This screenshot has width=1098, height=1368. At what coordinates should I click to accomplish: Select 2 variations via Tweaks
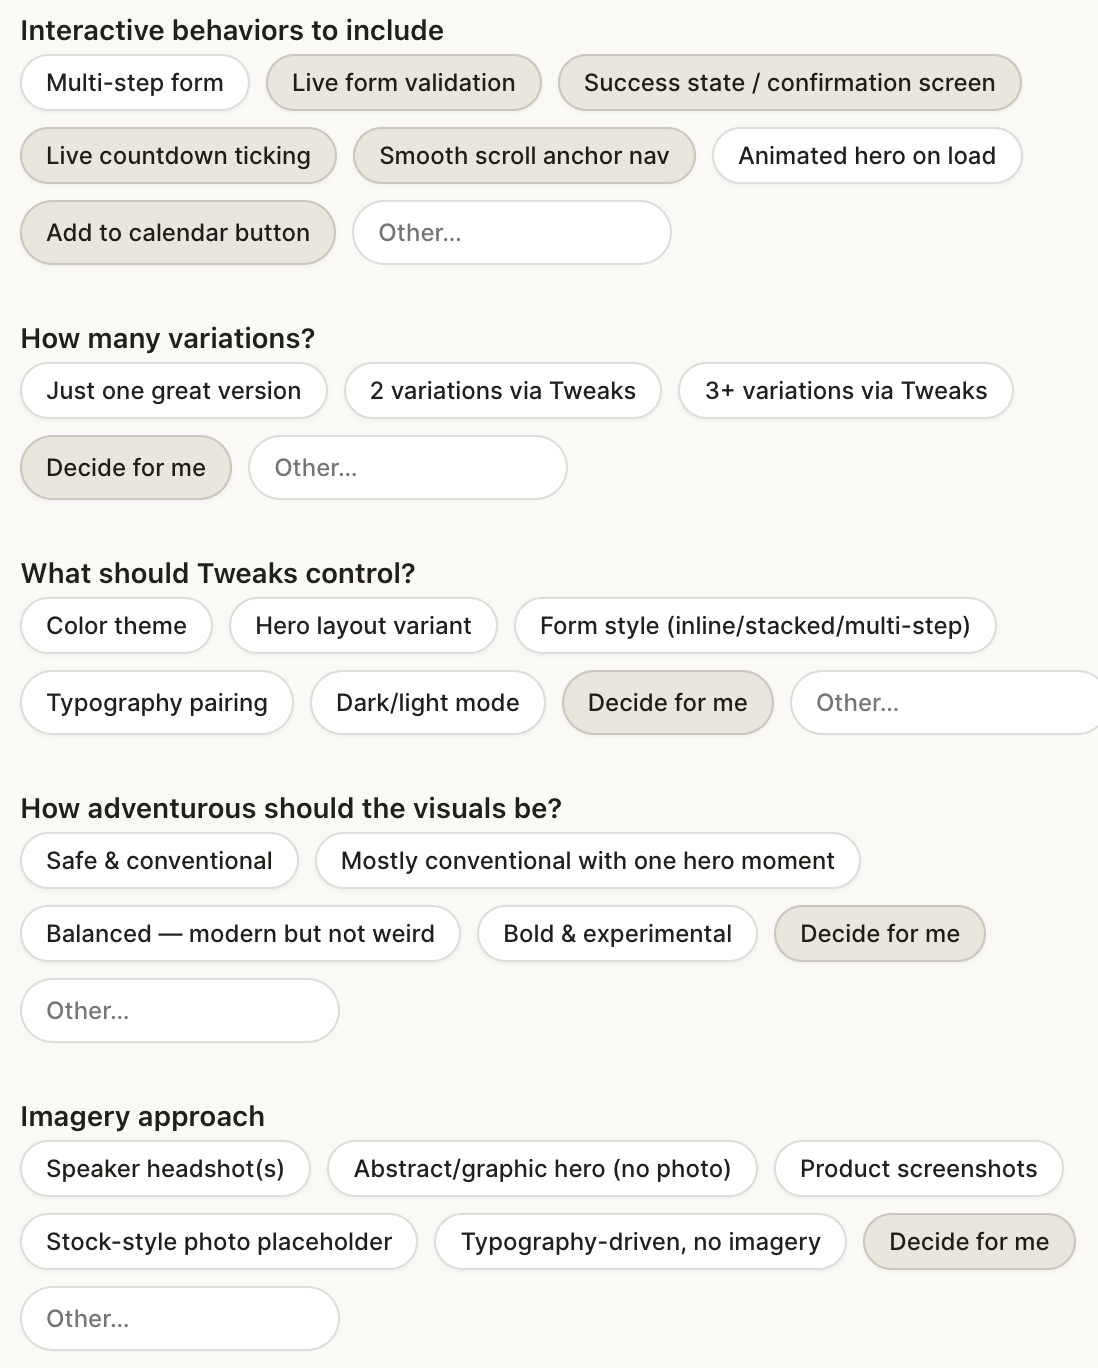[x=502, y=391]
